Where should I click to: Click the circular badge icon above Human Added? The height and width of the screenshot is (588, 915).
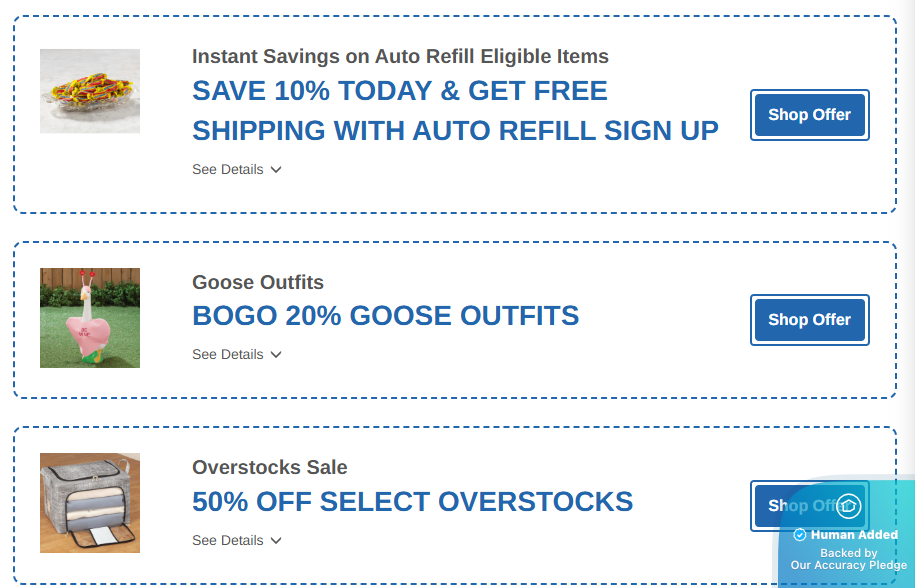point(848,506)
